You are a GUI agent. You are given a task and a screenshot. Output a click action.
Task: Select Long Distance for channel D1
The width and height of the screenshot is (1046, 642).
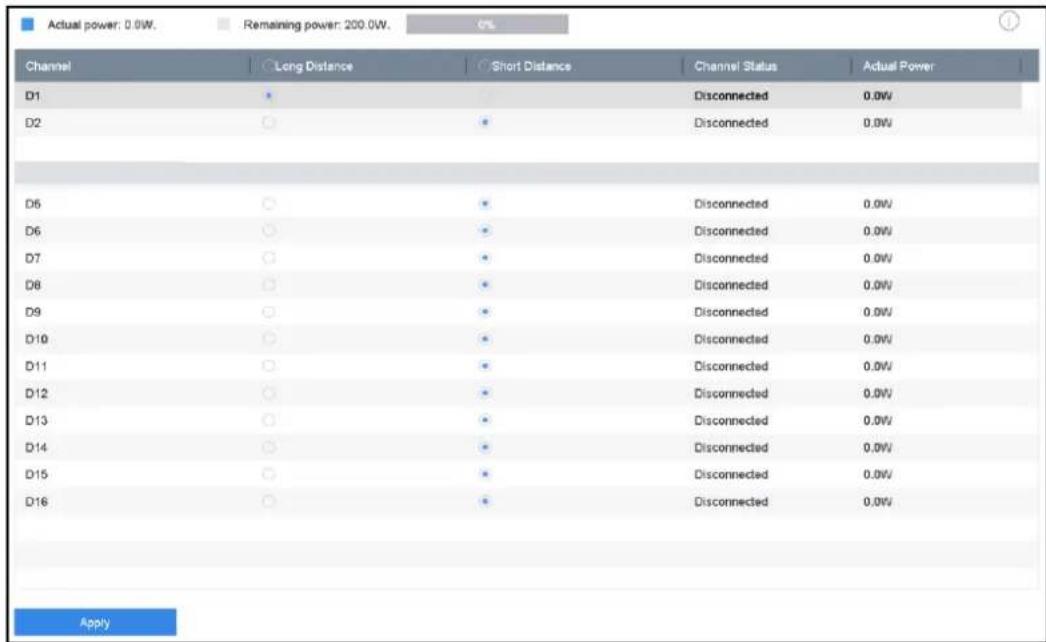click(x=269, y=95)
